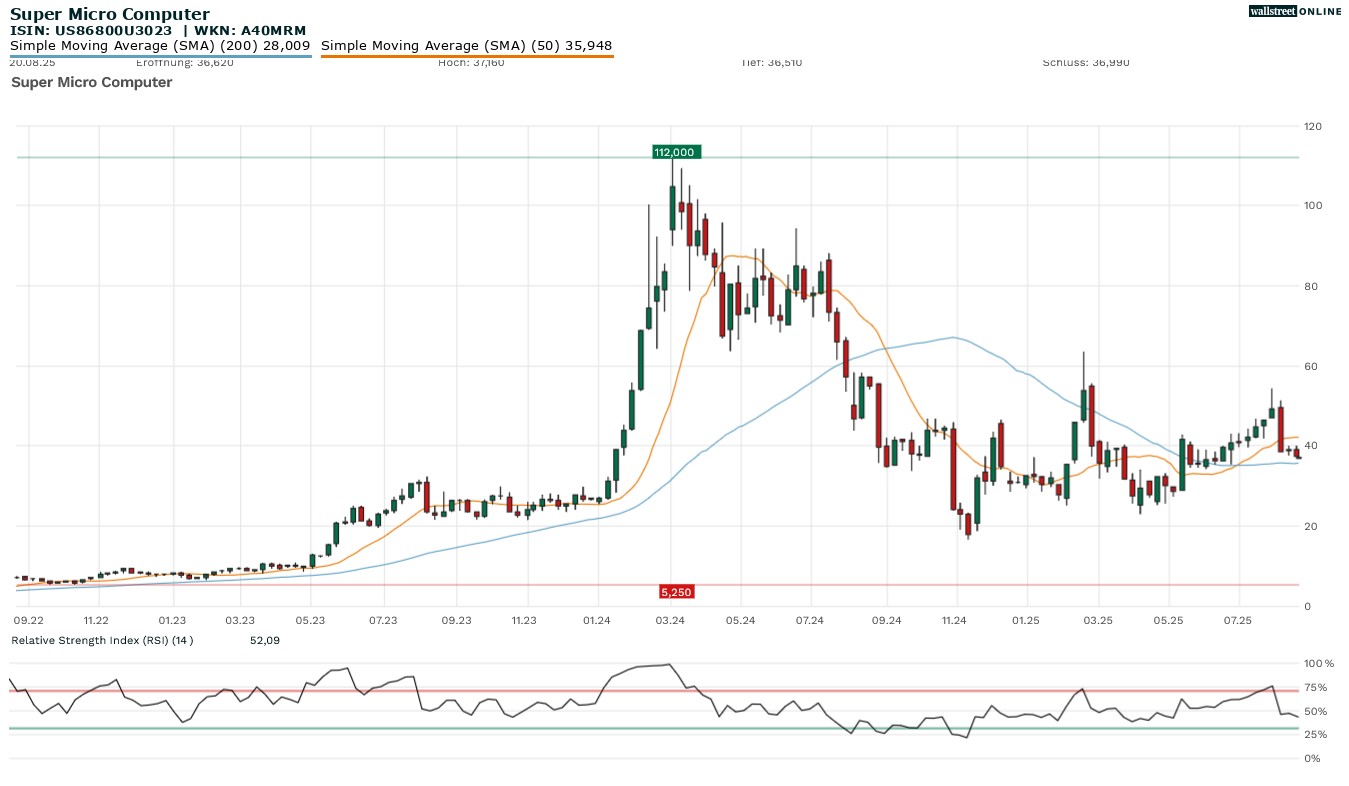Click the 80 price axis label
The image size is (1349, 786).
coord(1310,286)
